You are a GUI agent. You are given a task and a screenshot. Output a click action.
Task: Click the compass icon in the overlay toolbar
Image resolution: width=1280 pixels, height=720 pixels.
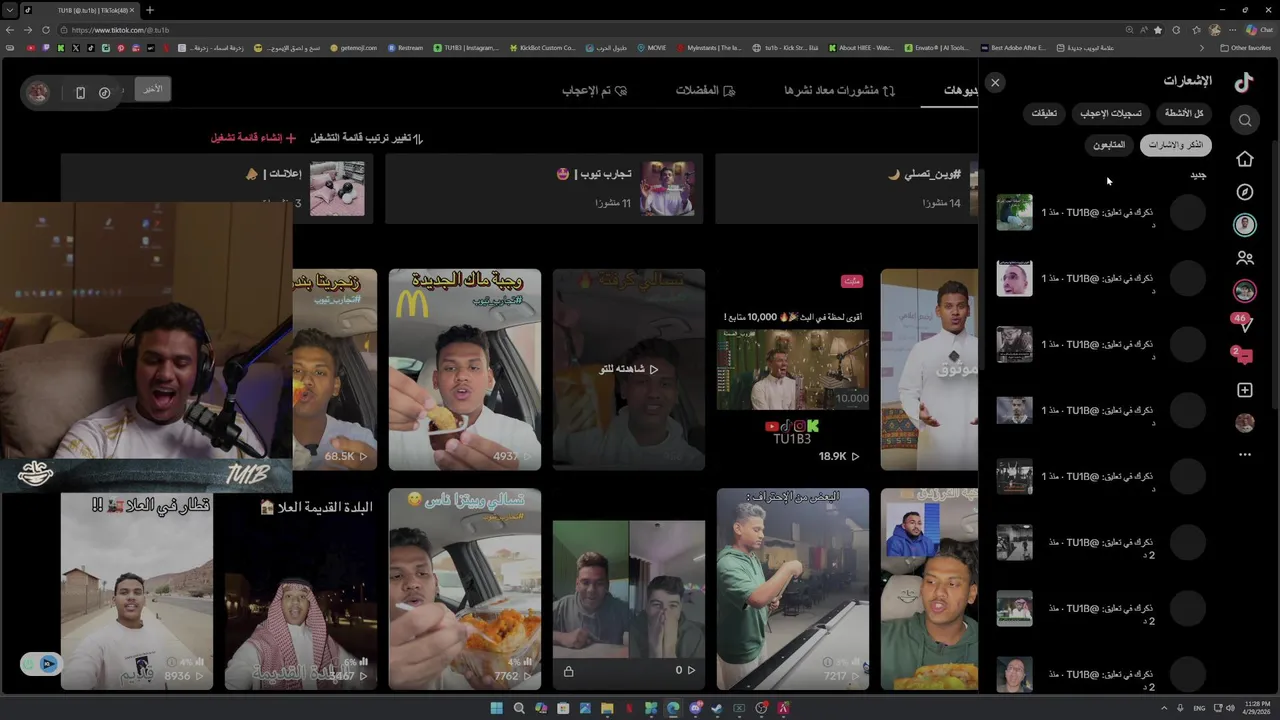(104, 93)
